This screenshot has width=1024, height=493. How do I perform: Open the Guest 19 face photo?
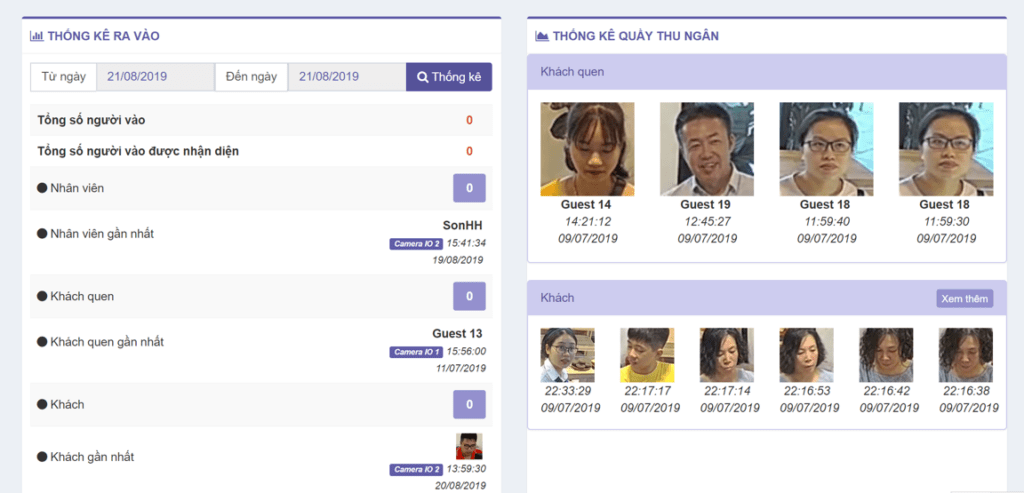[x=706, y=149]
